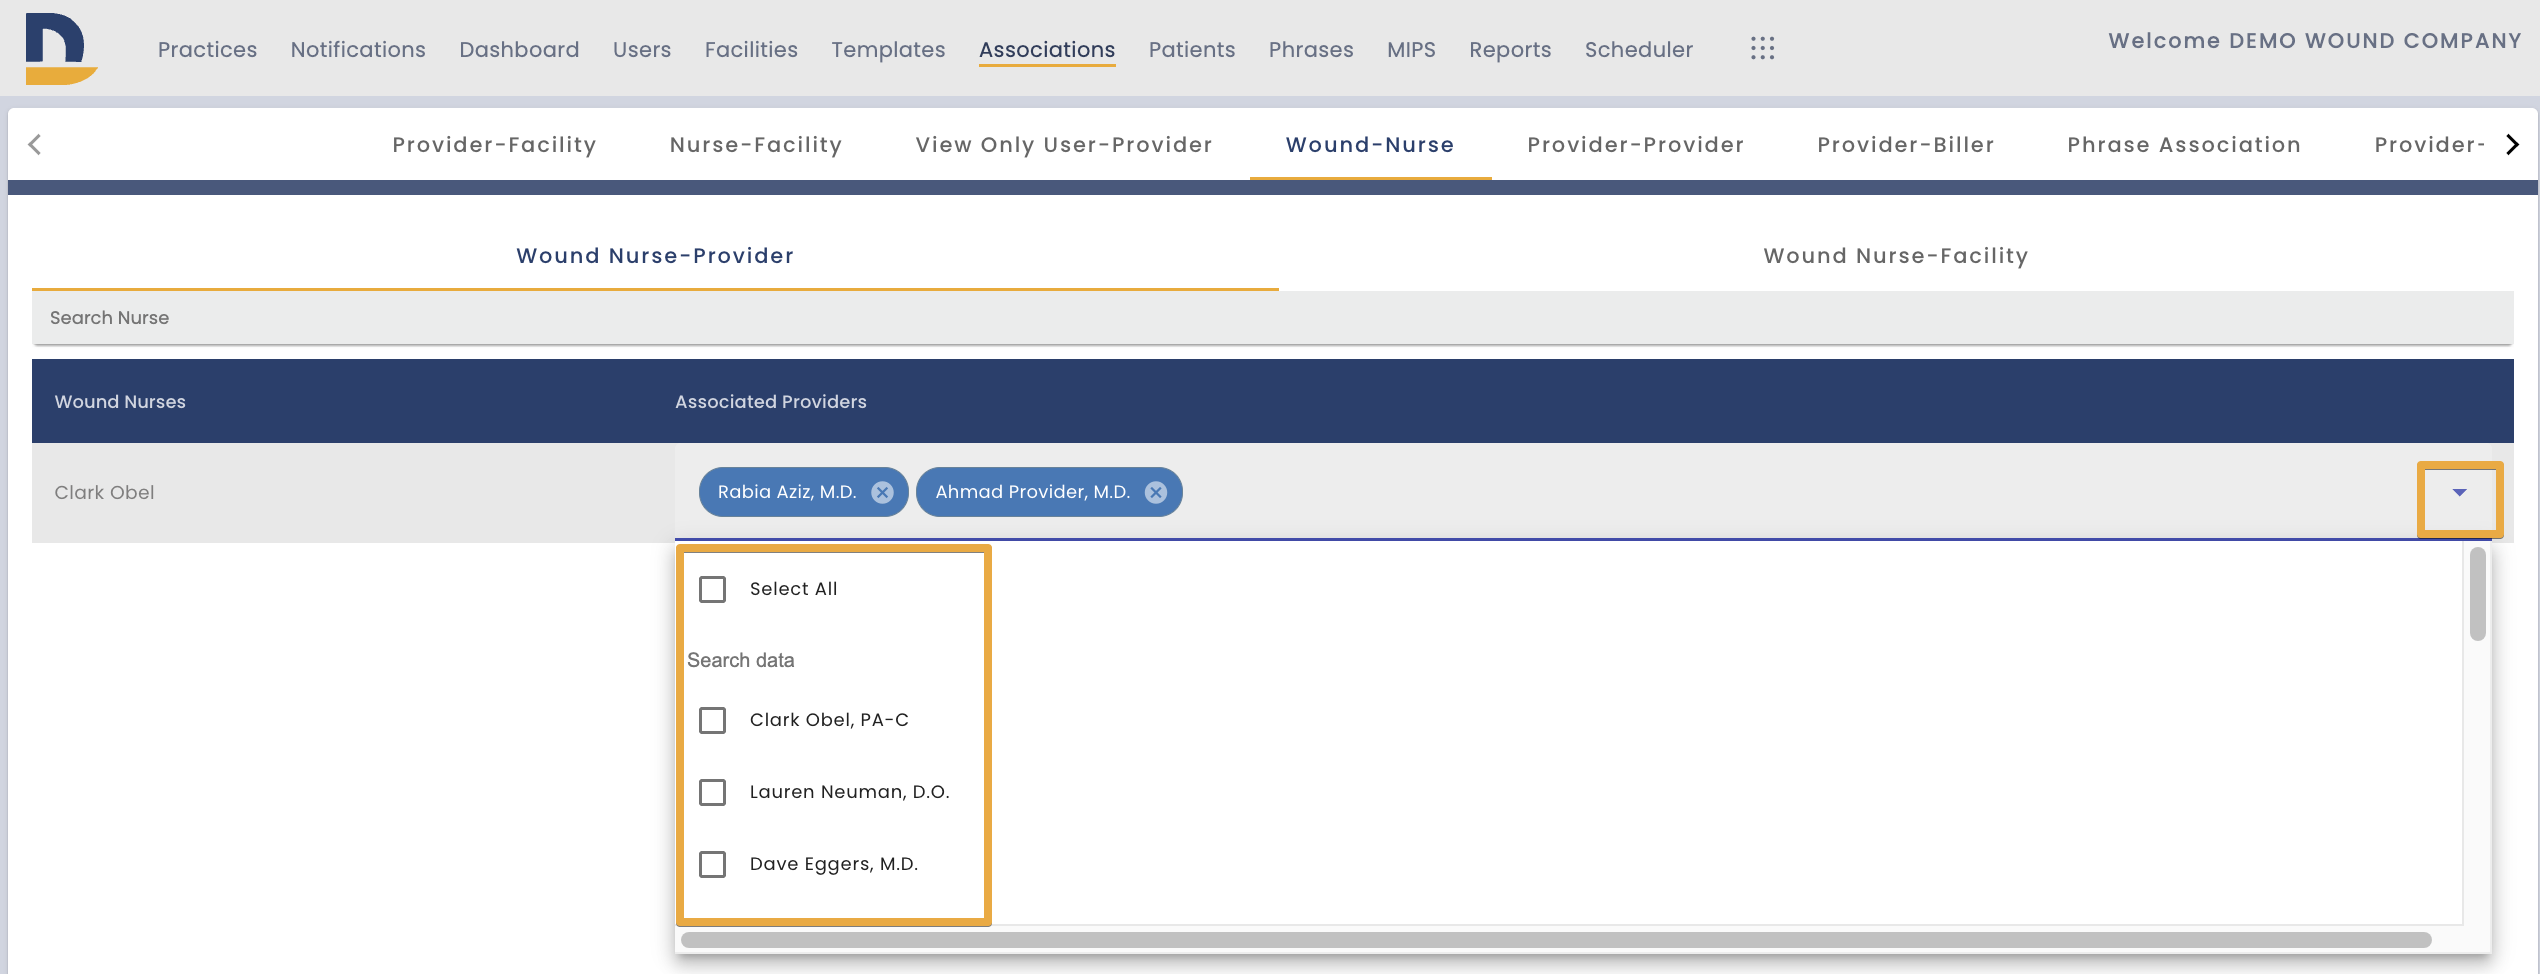Switch to the Nurse-Facility tab
2540x974 pixels.
pos(756,145)
